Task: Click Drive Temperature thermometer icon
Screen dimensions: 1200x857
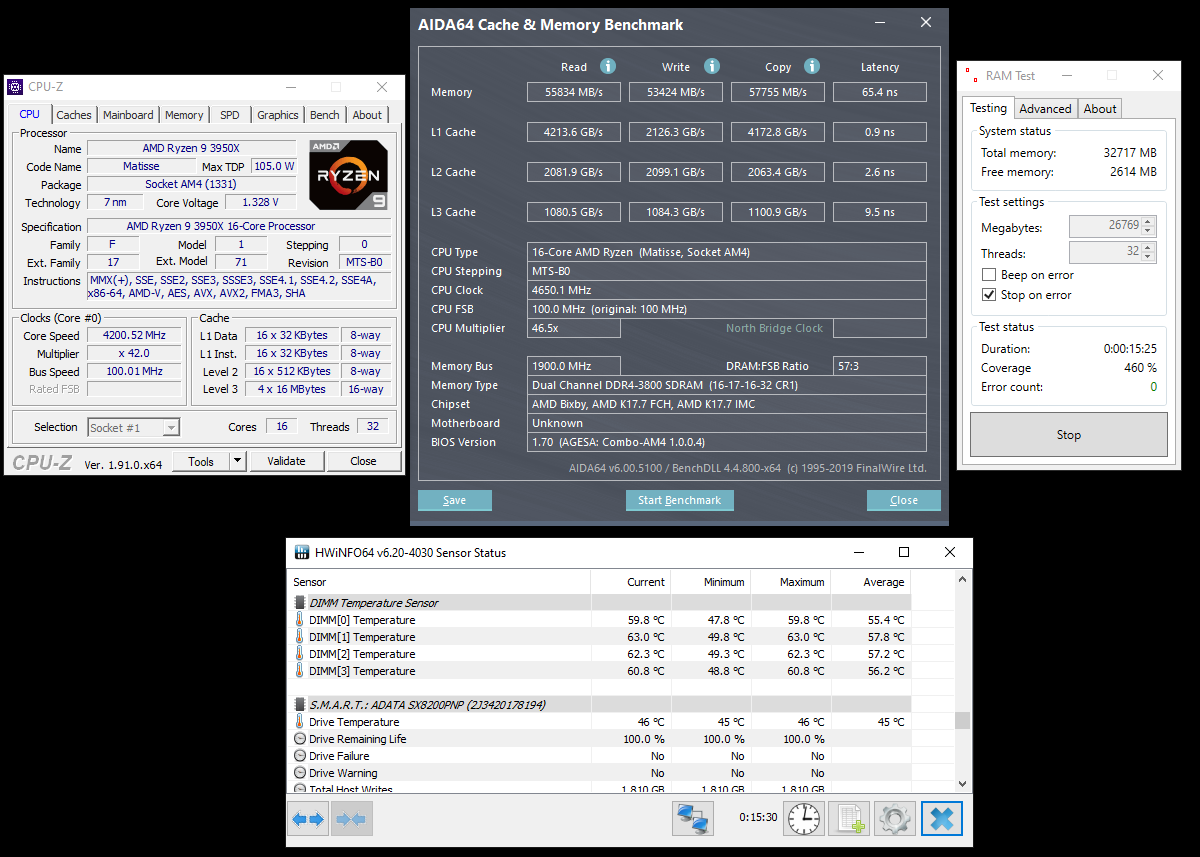Action: tap(299, 722)
